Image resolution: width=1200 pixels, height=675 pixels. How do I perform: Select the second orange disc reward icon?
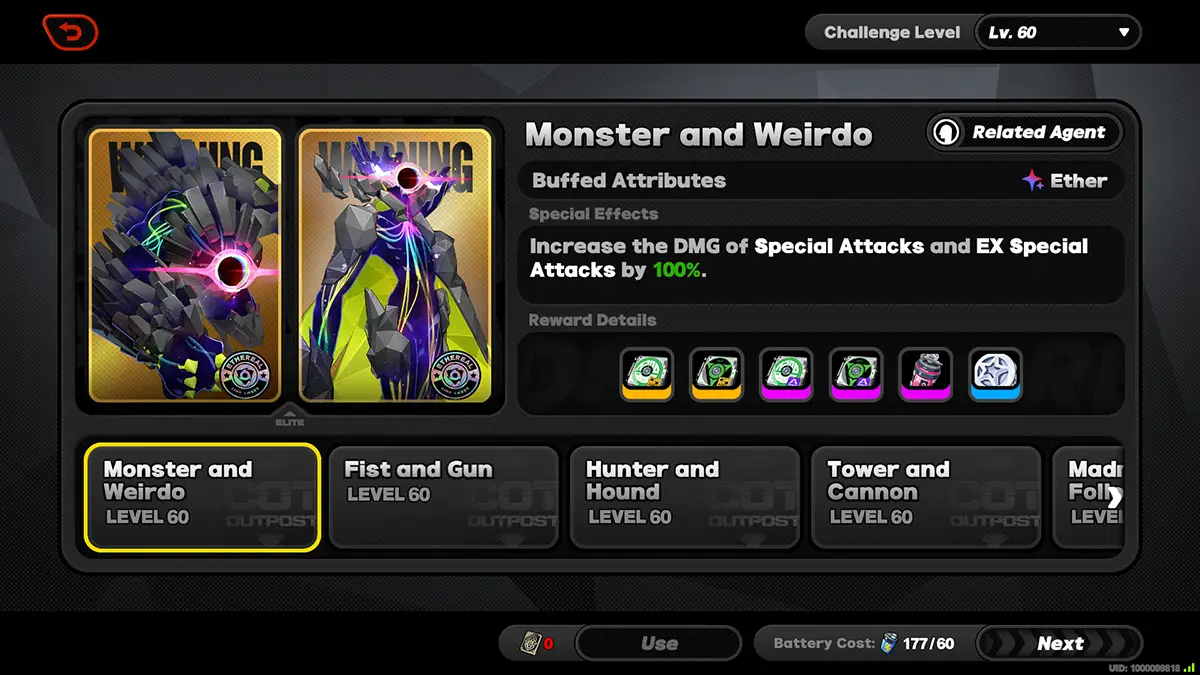716,374
